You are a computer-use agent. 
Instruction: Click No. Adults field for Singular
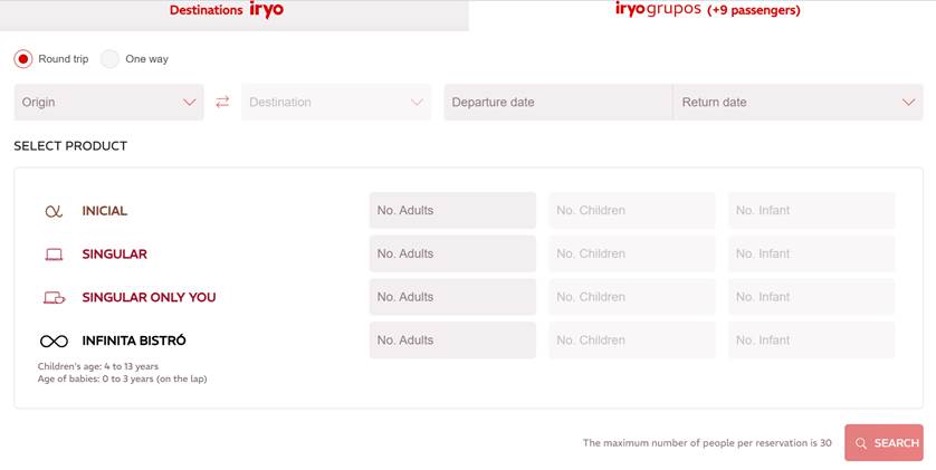click(x=452, y=254)
